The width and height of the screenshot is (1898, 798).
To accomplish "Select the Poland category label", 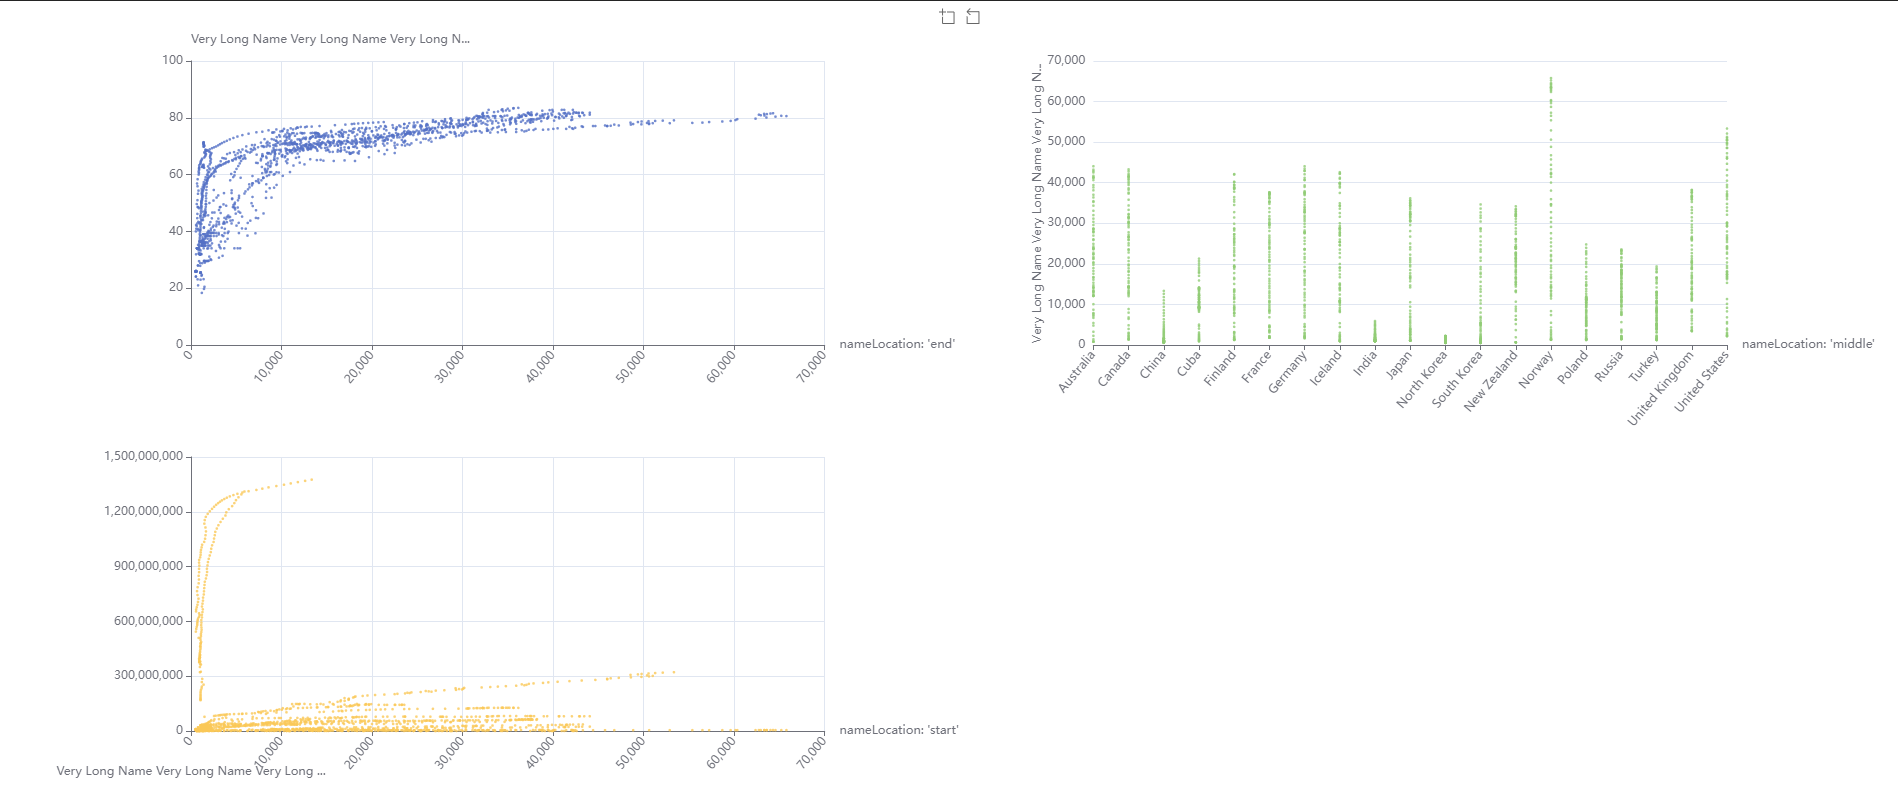I will coord(1573,367).
